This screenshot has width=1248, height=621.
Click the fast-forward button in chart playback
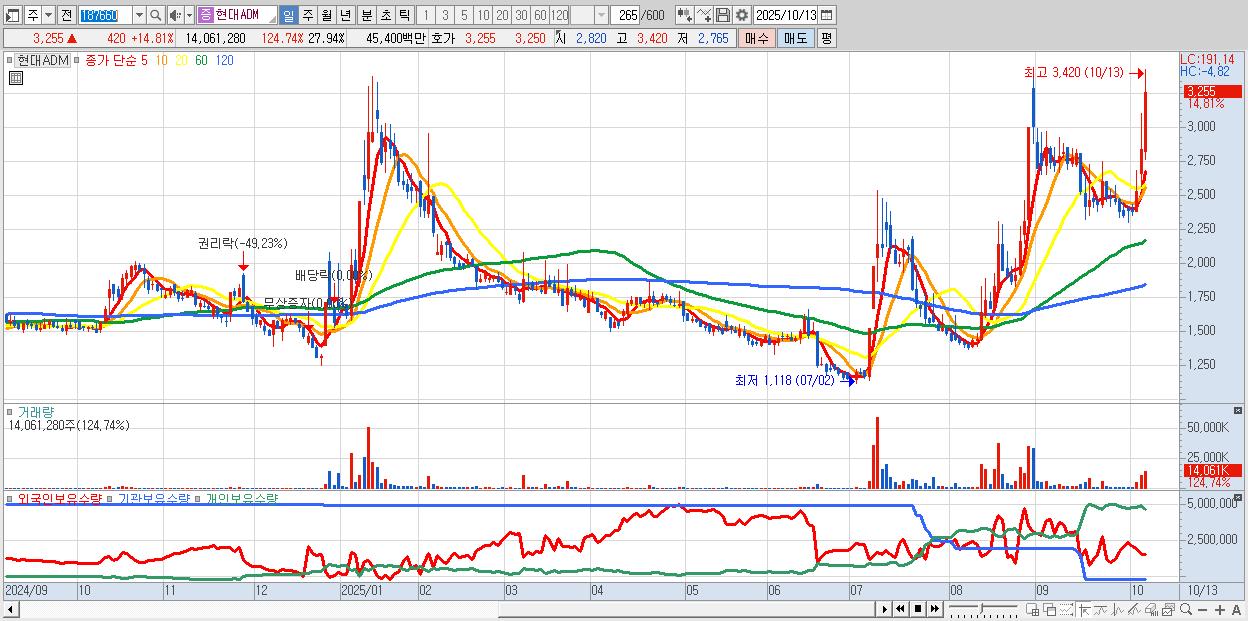pos(934,609)
